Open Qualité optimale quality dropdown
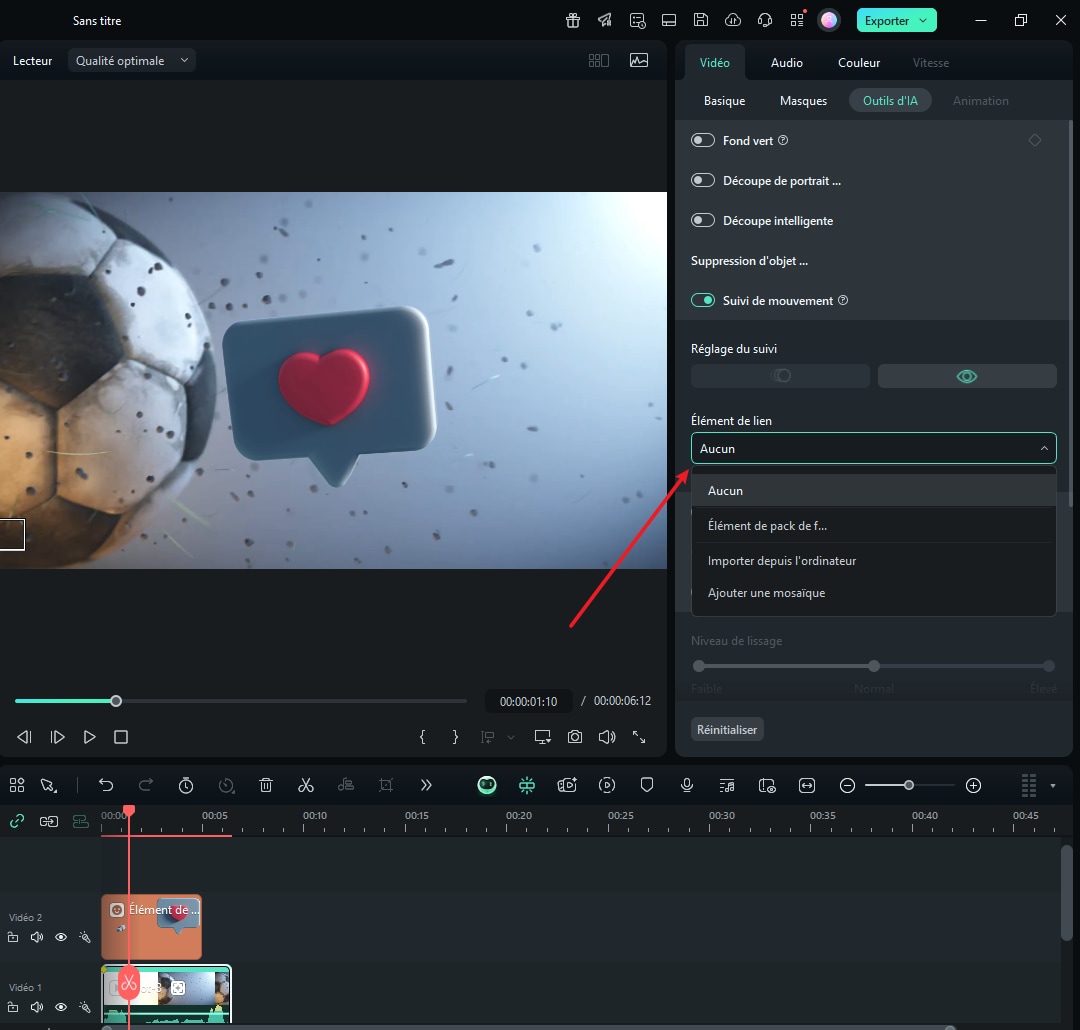The image size is (1080, 1030). pos(132,61)
